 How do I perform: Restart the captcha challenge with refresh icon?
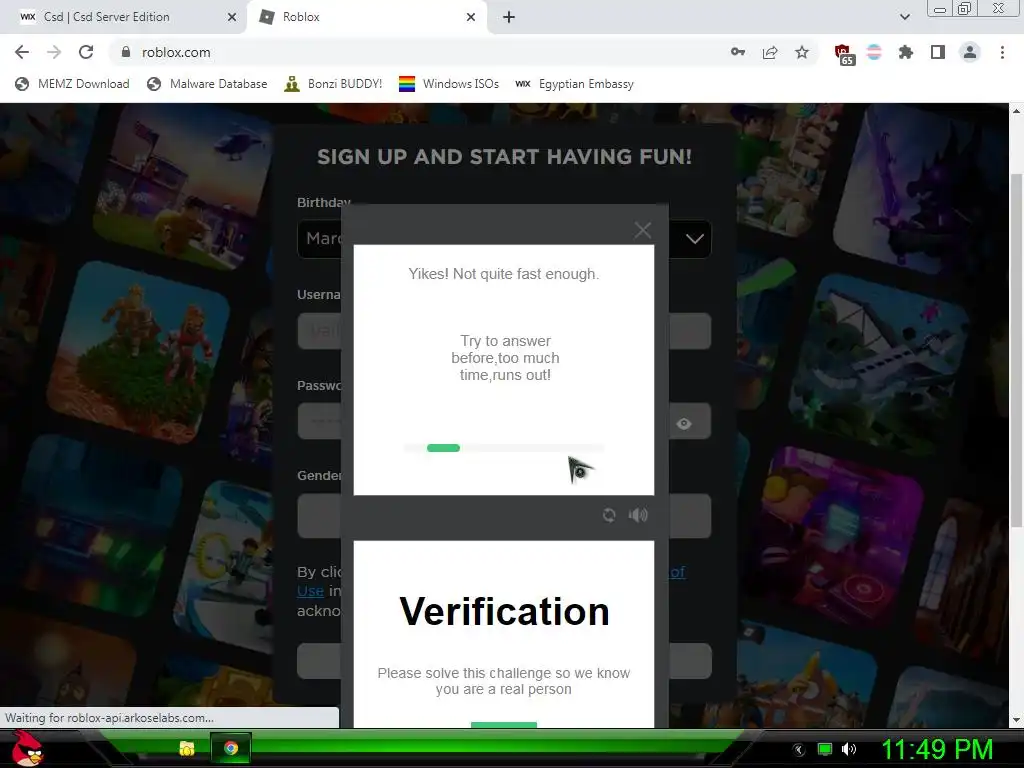pos(609,515)
